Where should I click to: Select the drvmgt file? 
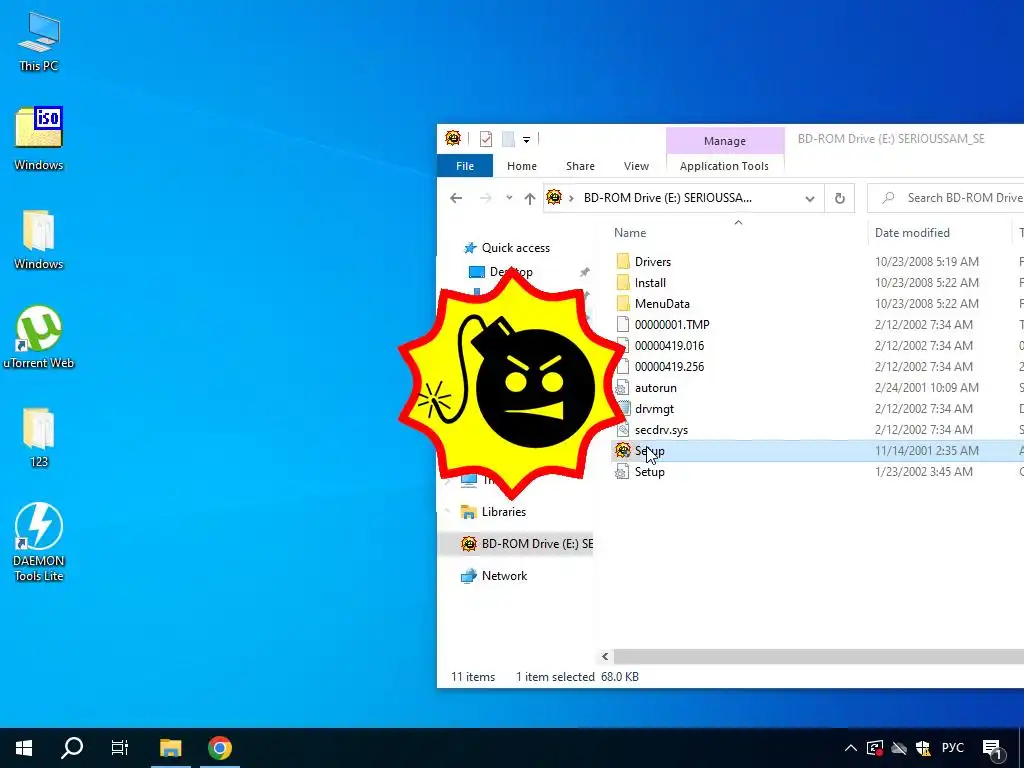(x=654, y=409)
